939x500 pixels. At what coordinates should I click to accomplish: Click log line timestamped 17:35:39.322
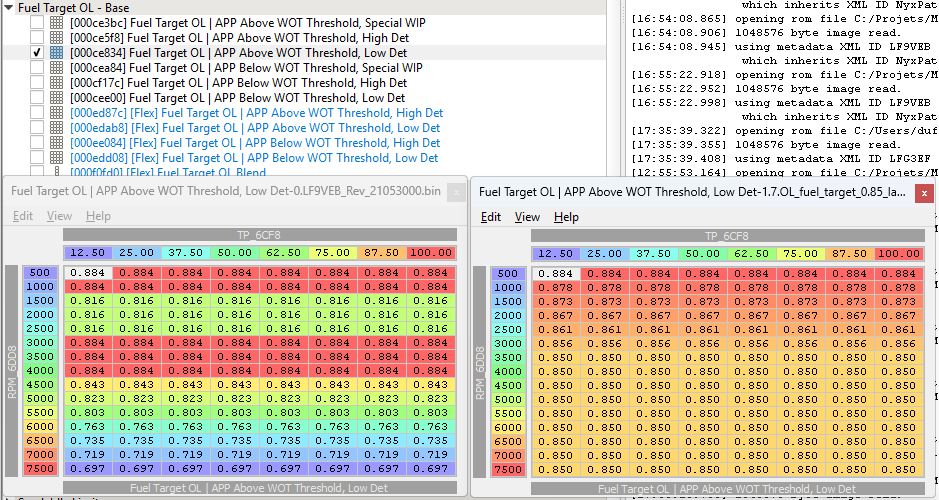coord(784,131)
